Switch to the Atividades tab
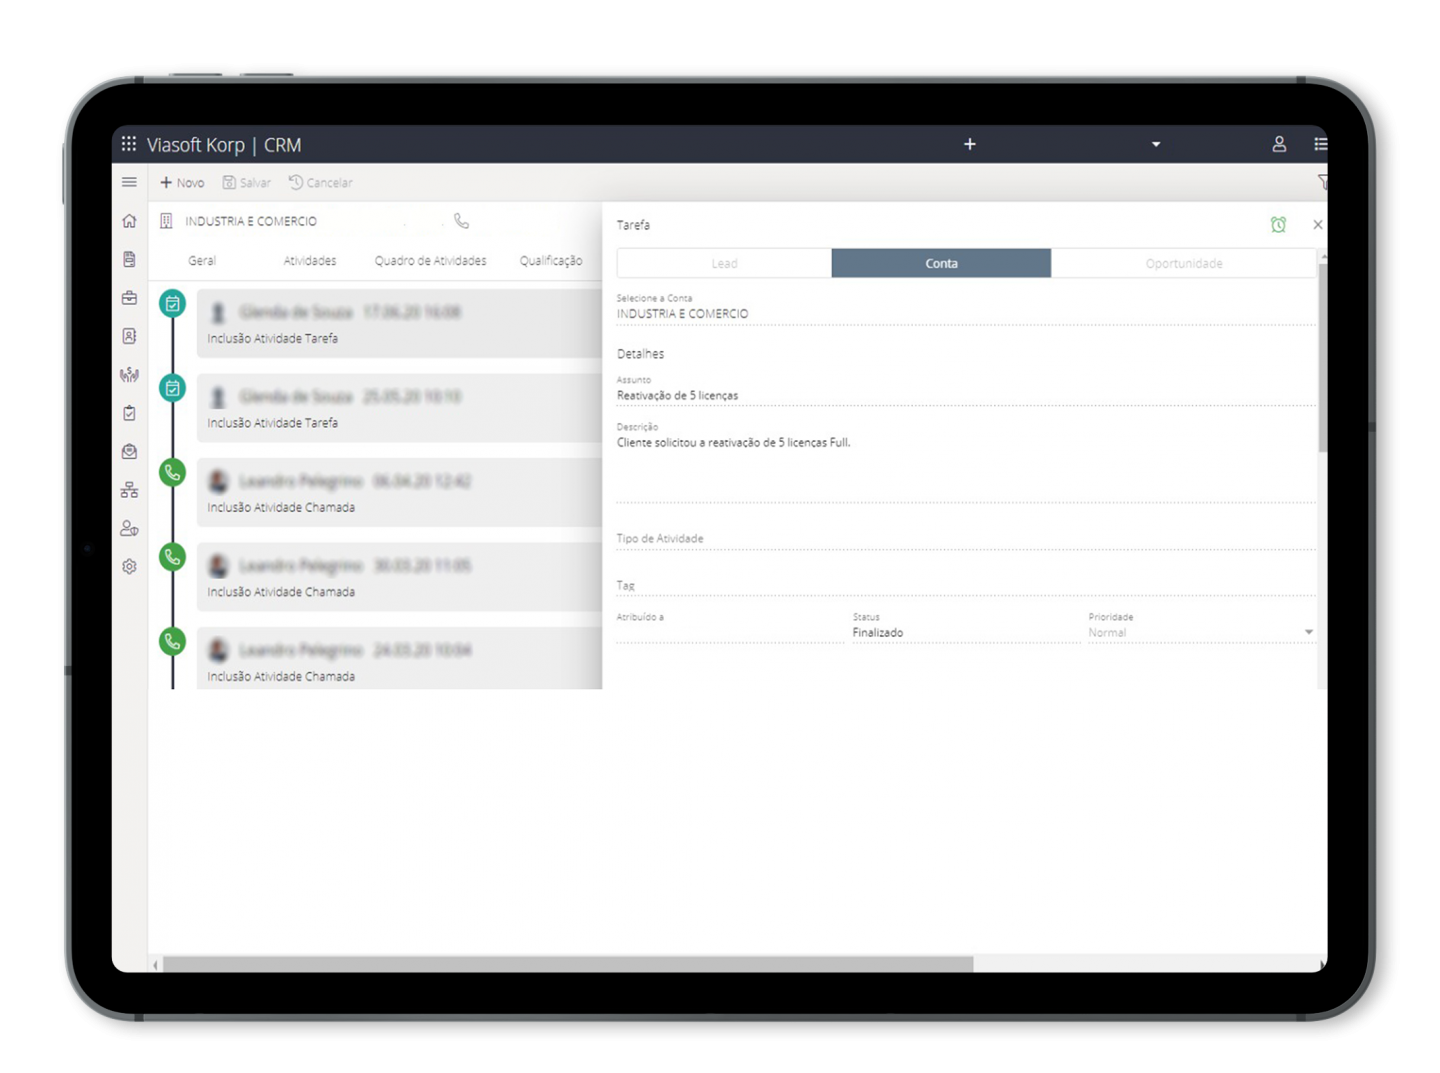The image size is (1440, 1073). coord(310,261)
